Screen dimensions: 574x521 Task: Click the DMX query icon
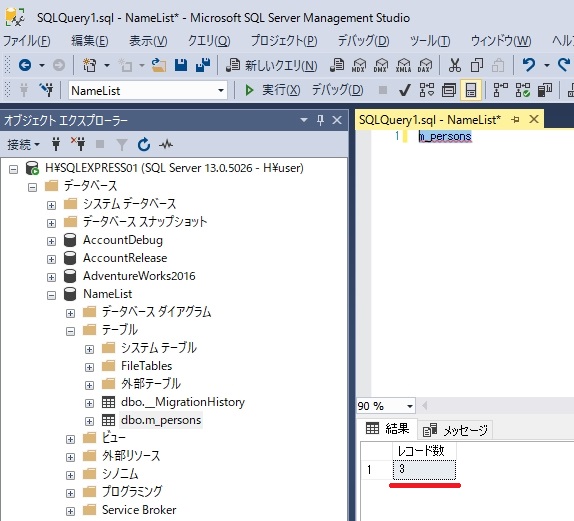pyautogui.click(x=381, y=66)
